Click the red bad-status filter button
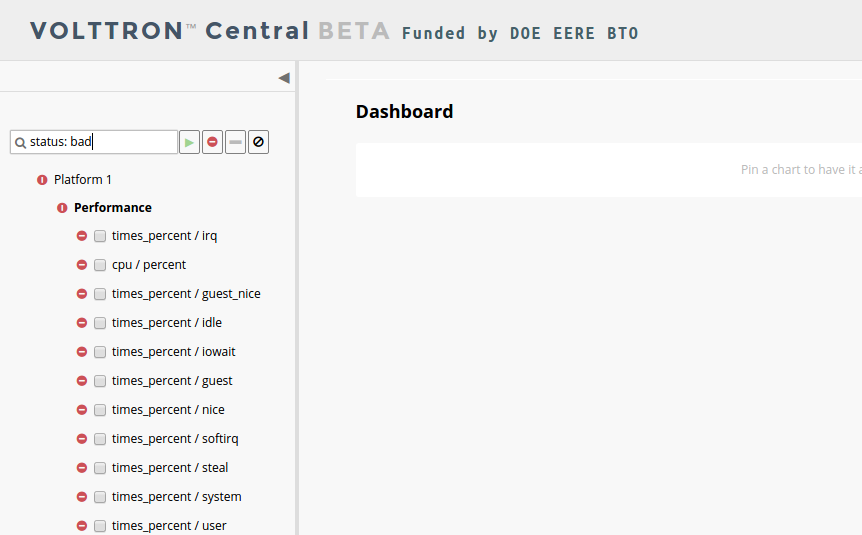The image size is (862, 535). 212,142
